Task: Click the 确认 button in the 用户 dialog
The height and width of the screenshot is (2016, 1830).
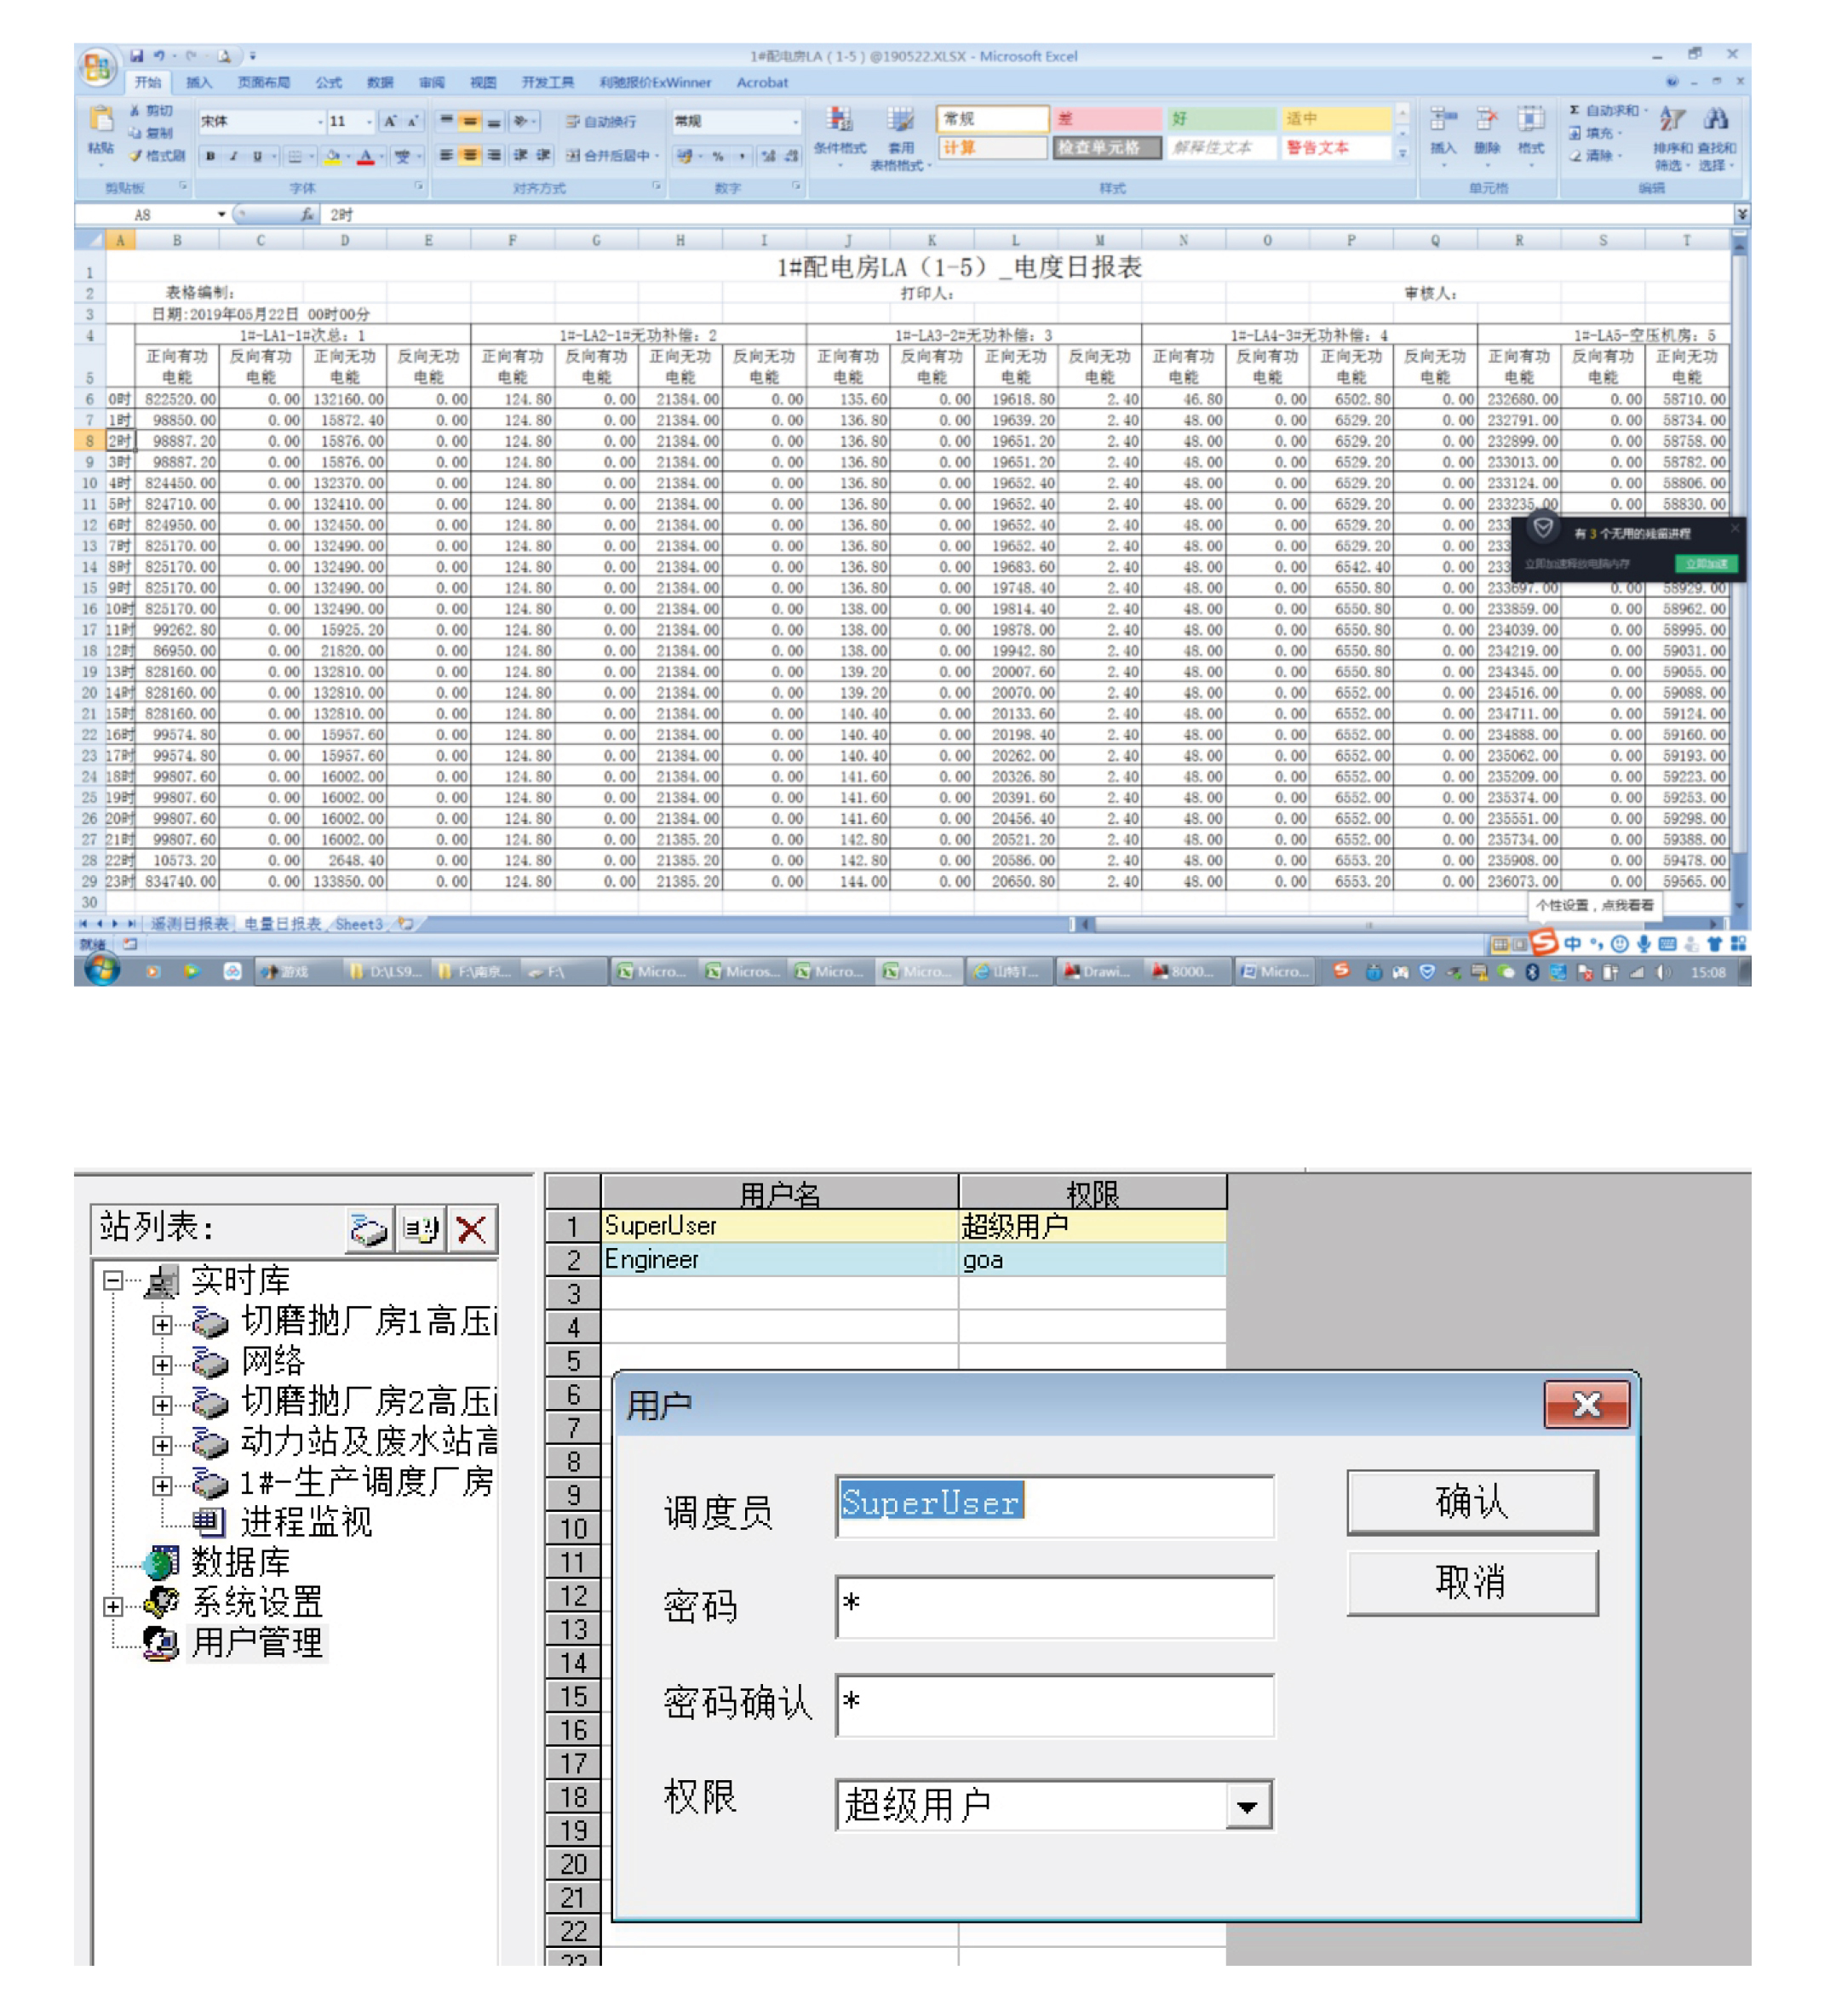Action: tap(1473, 1500)
